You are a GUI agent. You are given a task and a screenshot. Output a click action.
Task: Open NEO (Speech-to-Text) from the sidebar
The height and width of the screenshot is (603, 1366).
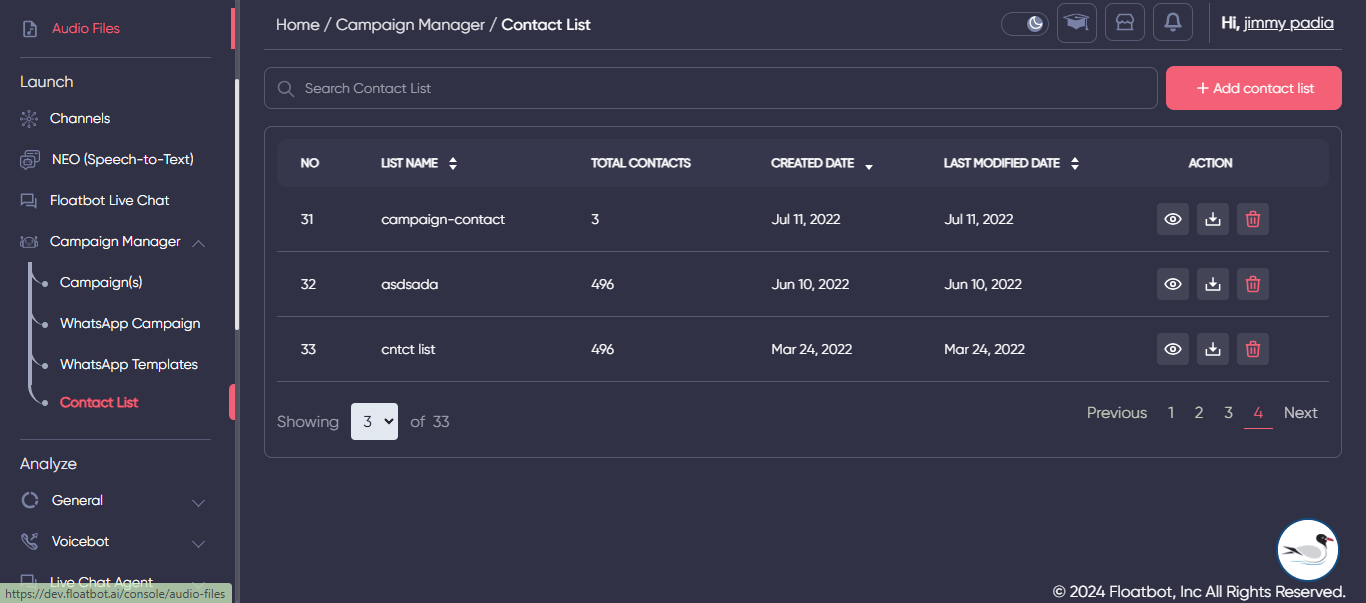pos(121,158)
